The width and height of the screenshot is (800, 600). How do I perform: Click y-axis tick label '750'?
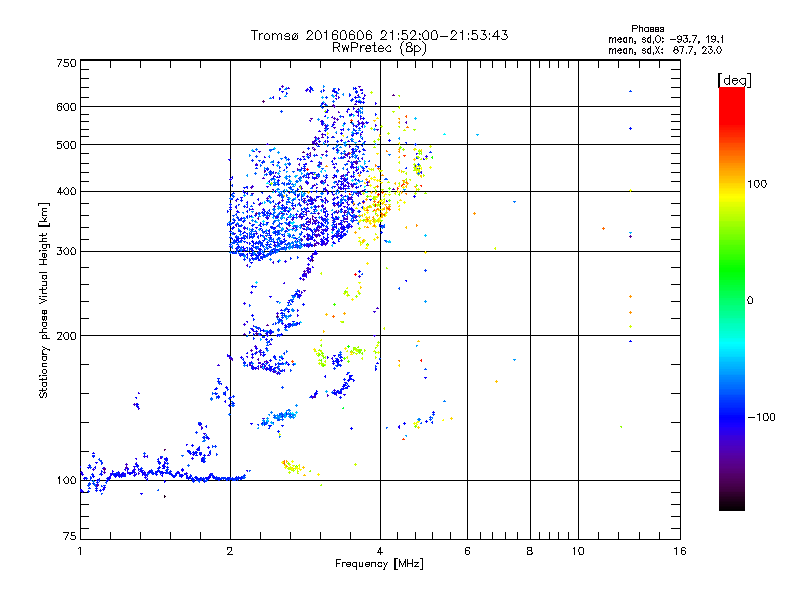[x=66, y=63]
